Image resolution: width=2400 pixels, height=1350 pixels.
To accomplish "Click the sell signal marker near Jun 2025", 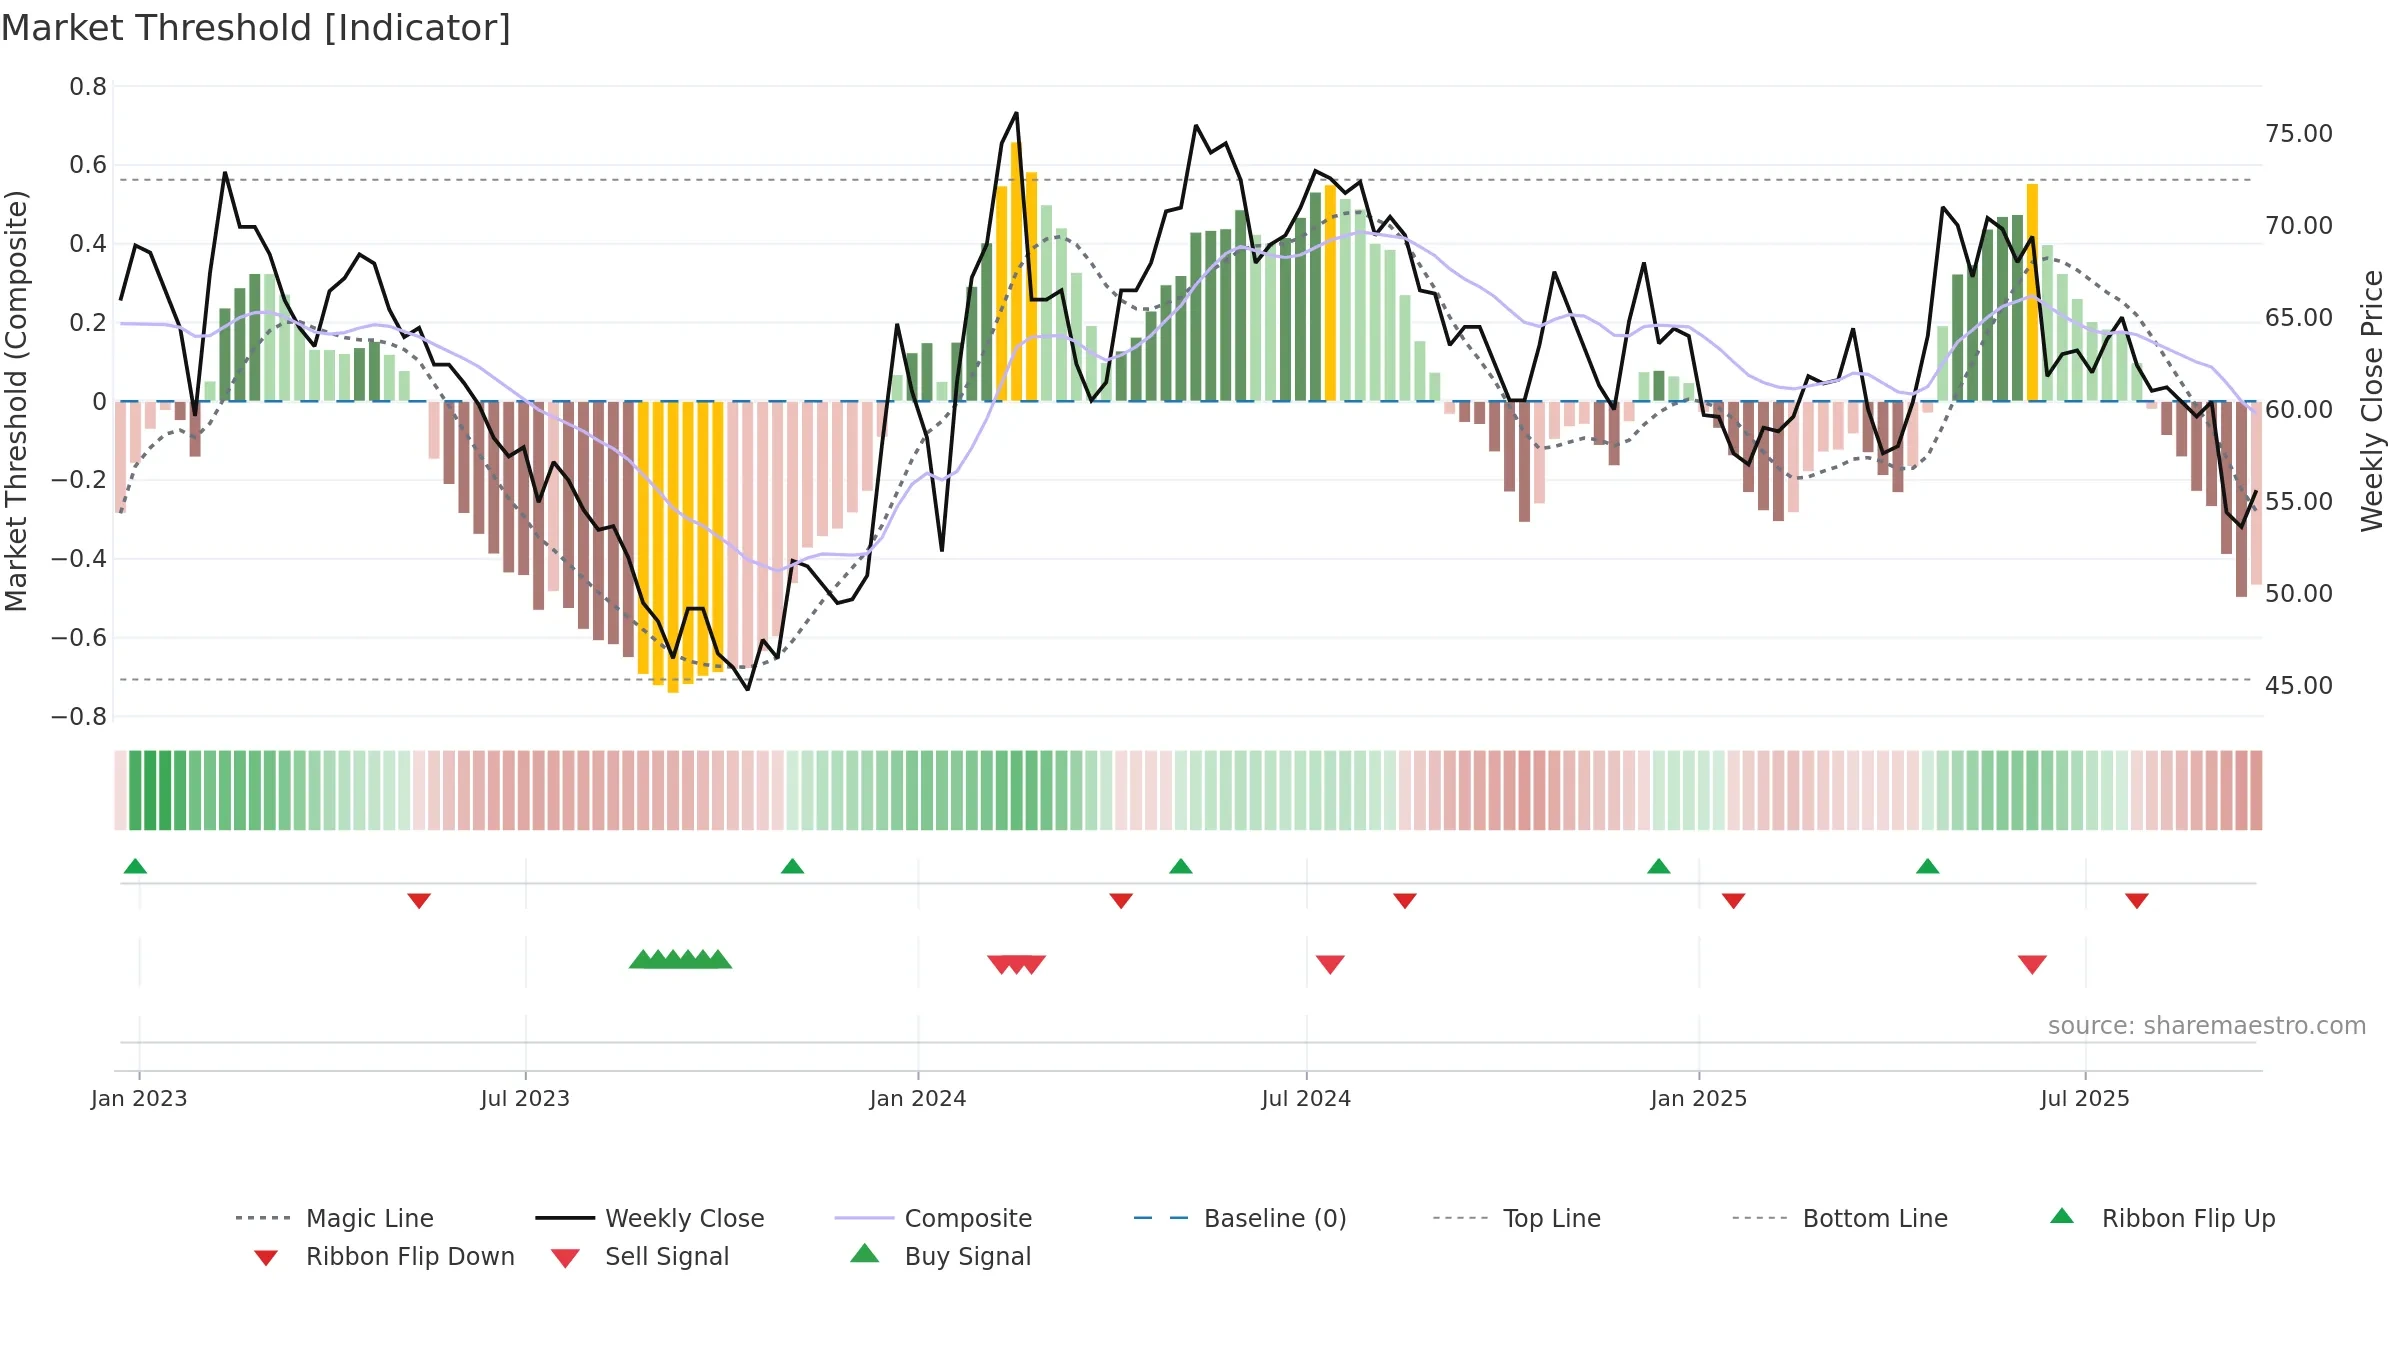I will [2032, 965].
